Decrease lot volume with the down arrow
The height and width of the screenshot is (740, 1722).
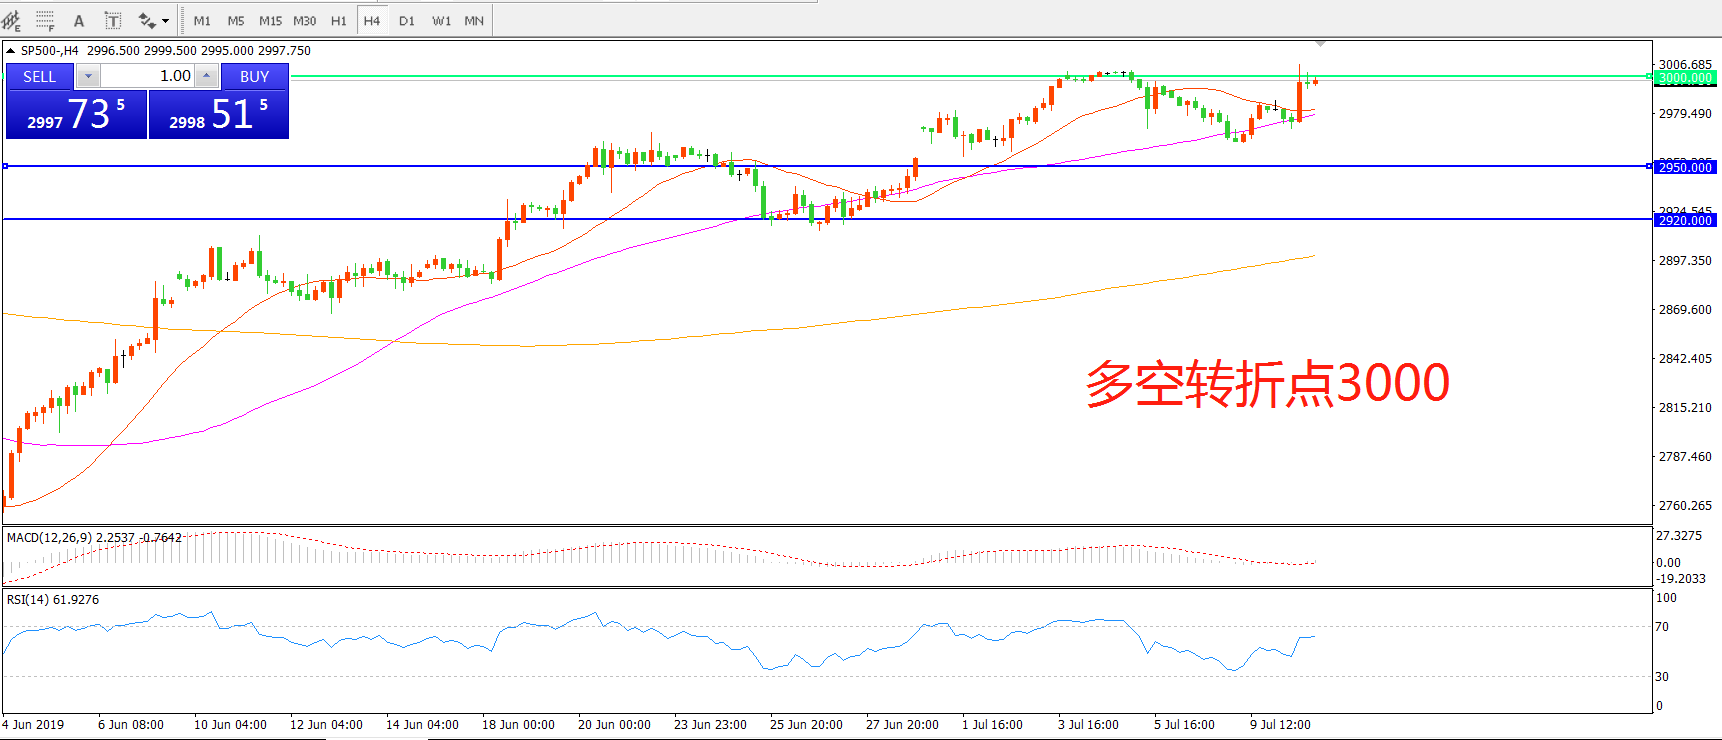click(88, 76)
